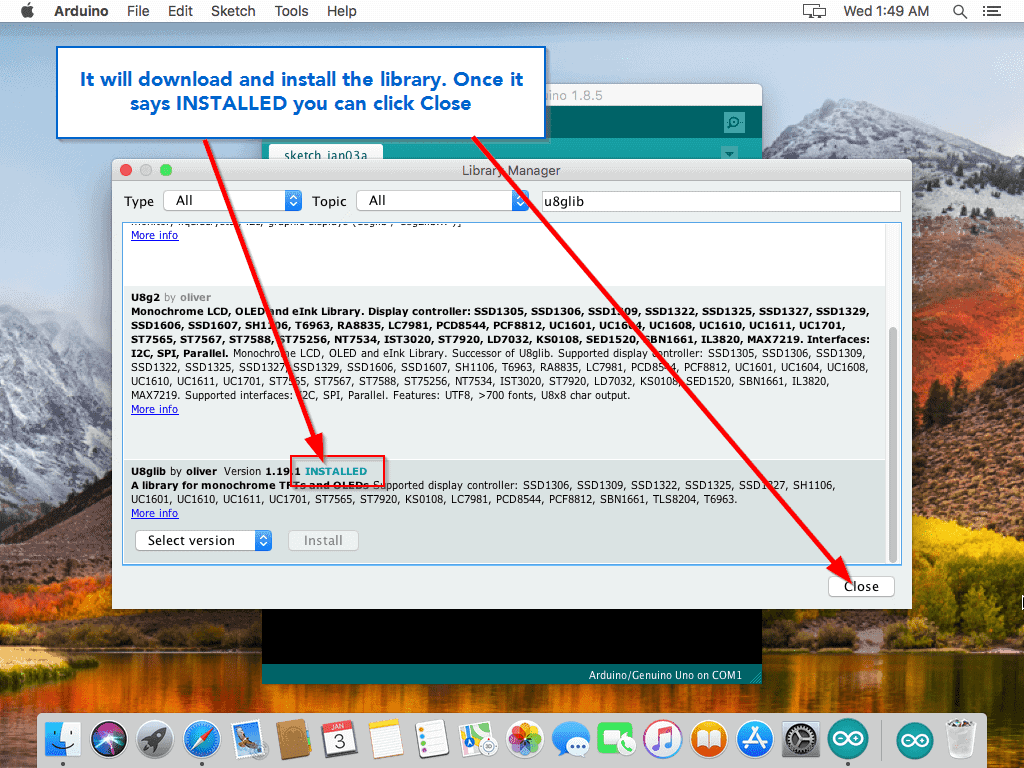Open Serial Monitor in Arduino window

pos(734,122)
